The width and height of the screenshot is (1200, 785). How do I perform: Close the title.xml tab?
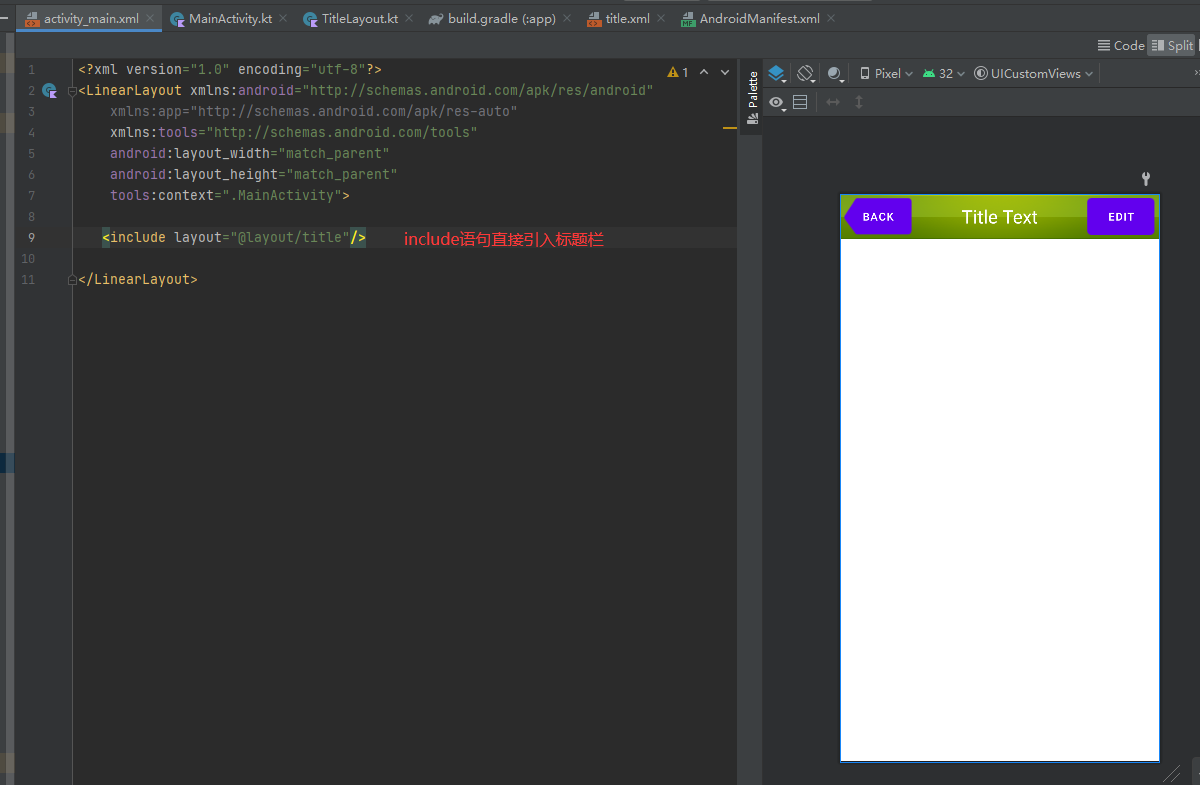point(662,18)
